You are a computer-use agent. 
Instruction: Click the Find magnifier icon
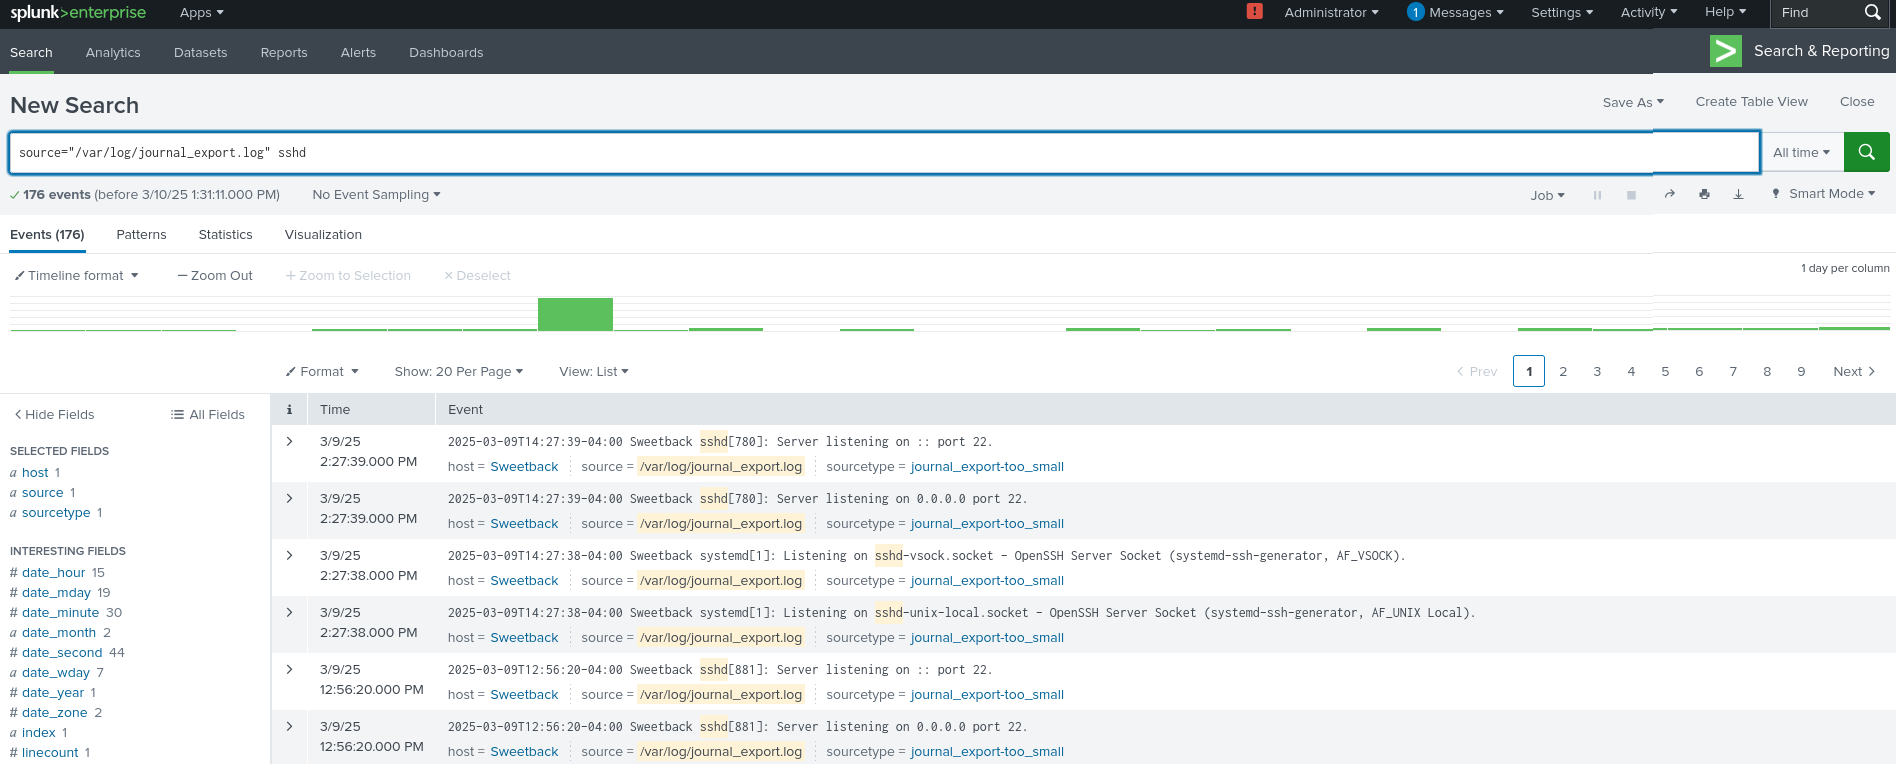1872,12
